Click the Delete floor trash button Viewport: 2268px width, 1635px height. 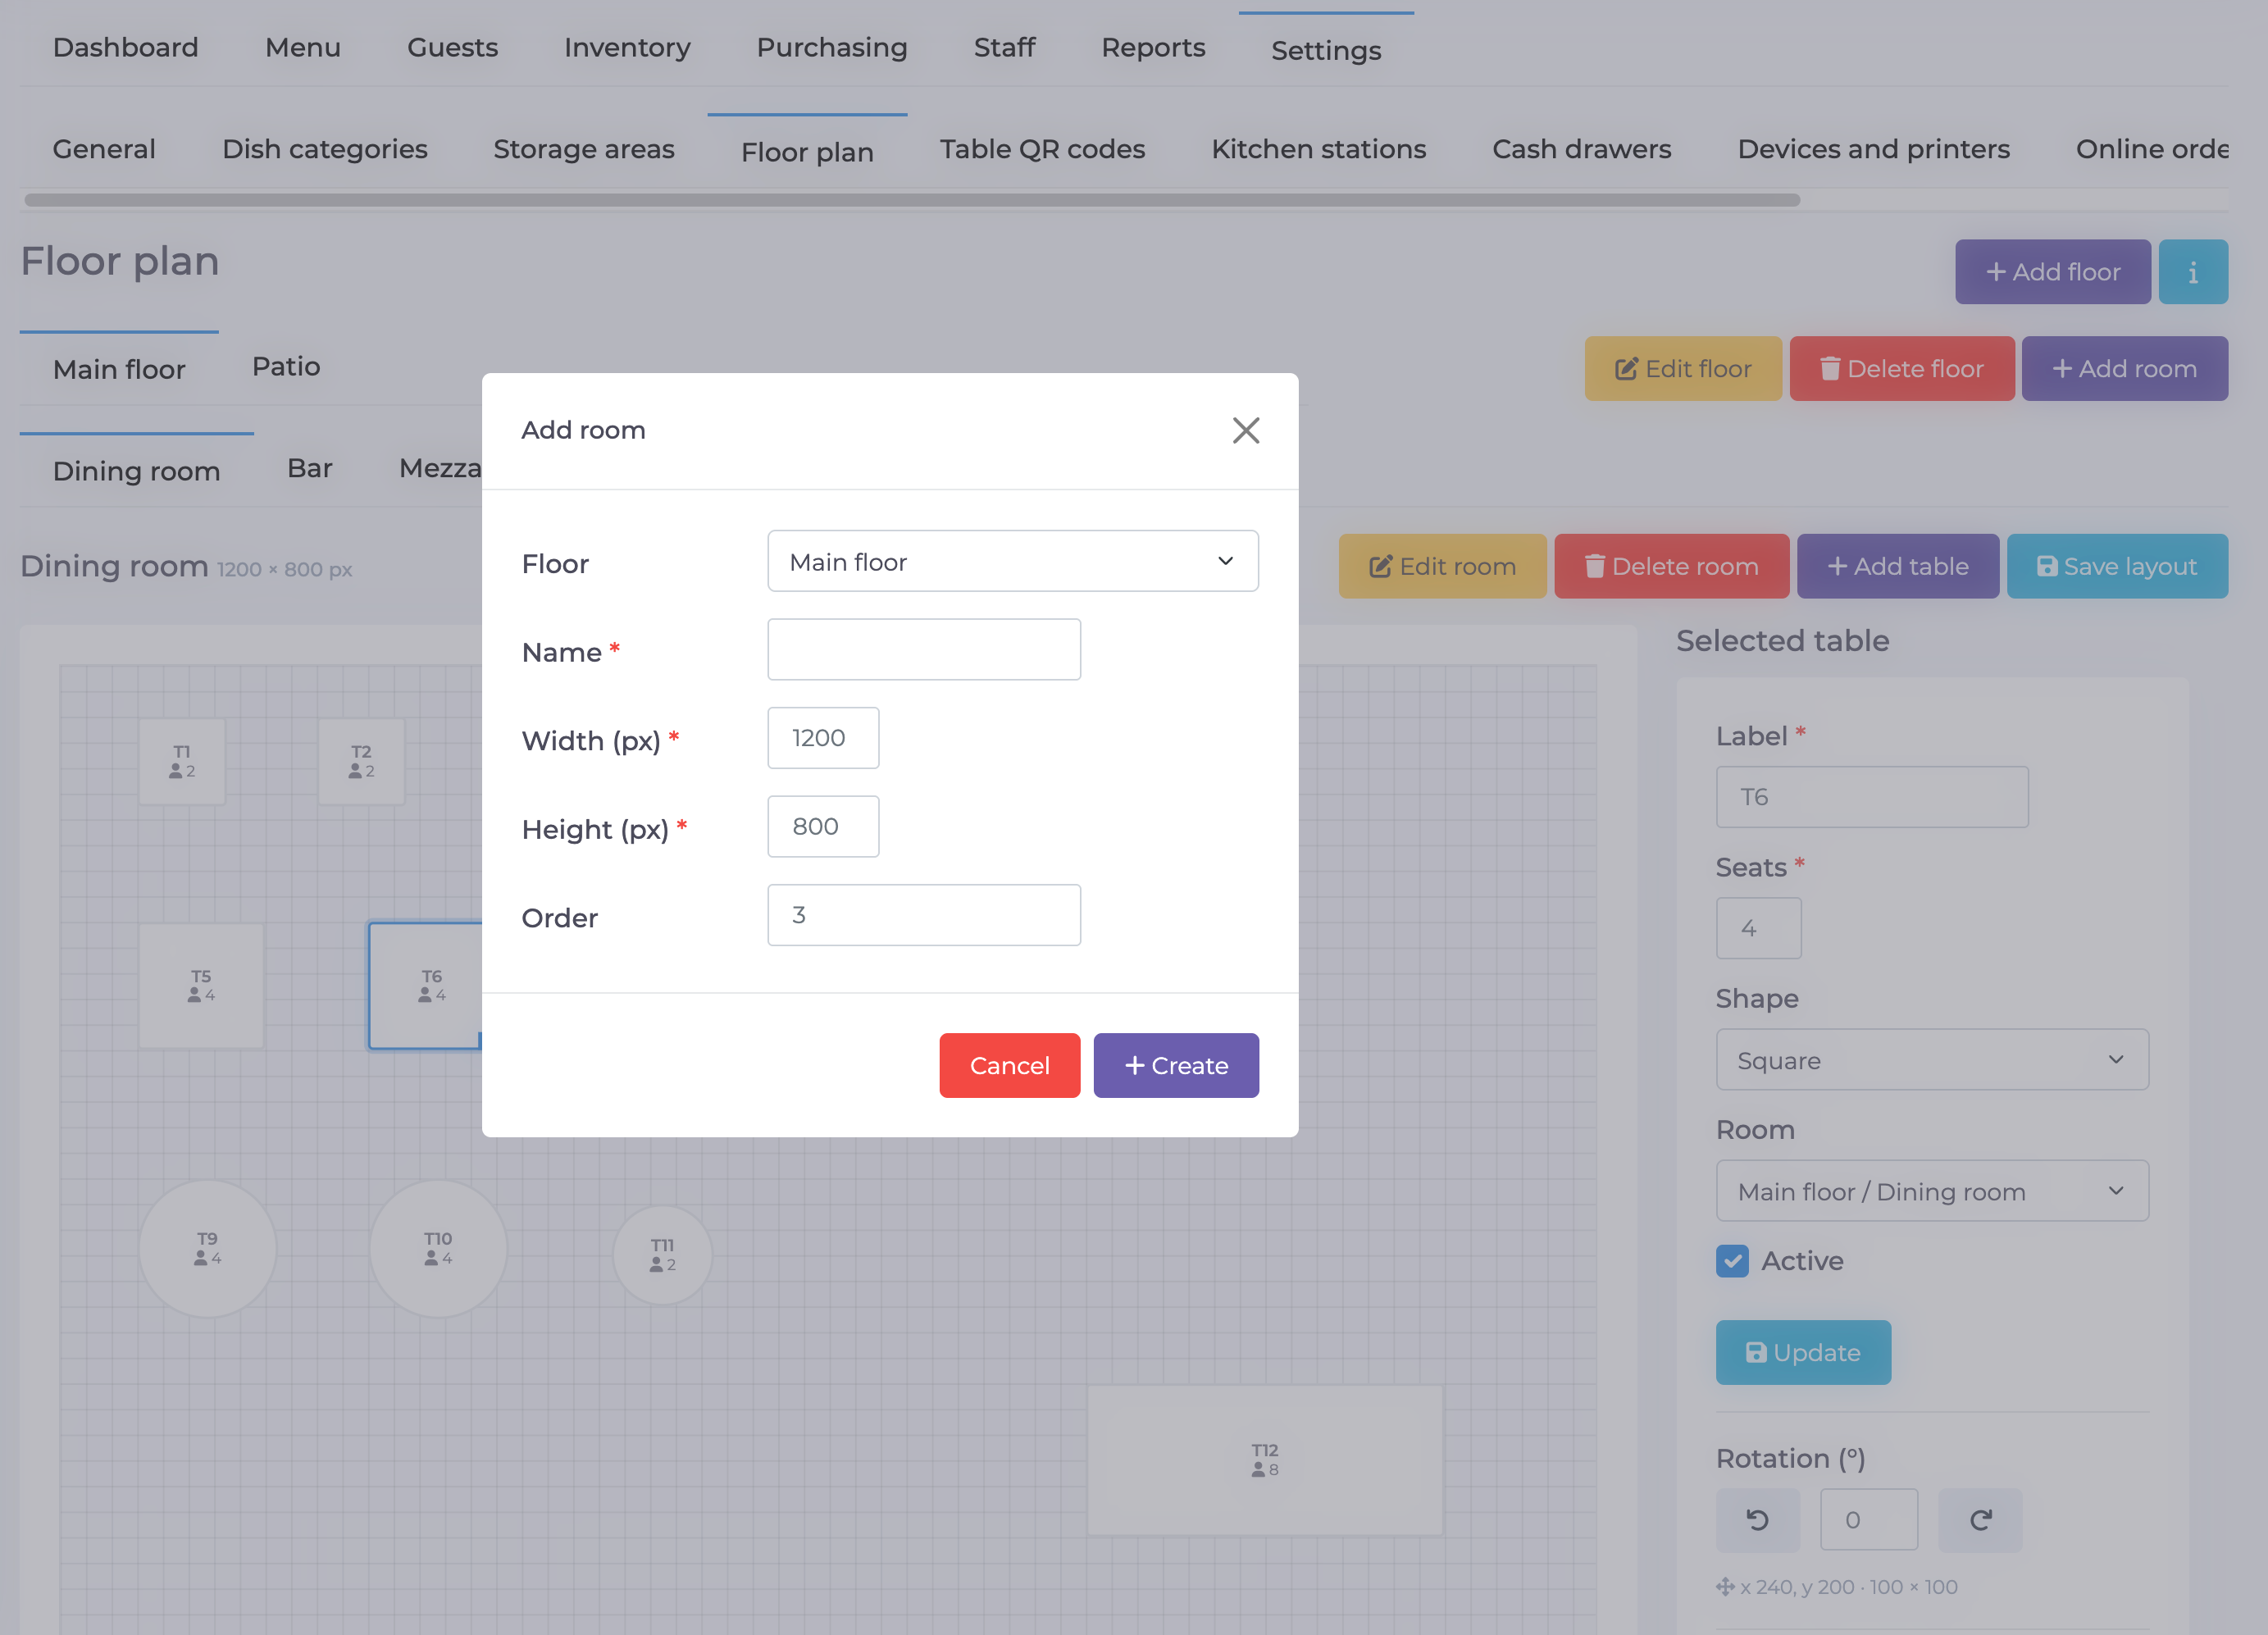[x=1902, y=368]
